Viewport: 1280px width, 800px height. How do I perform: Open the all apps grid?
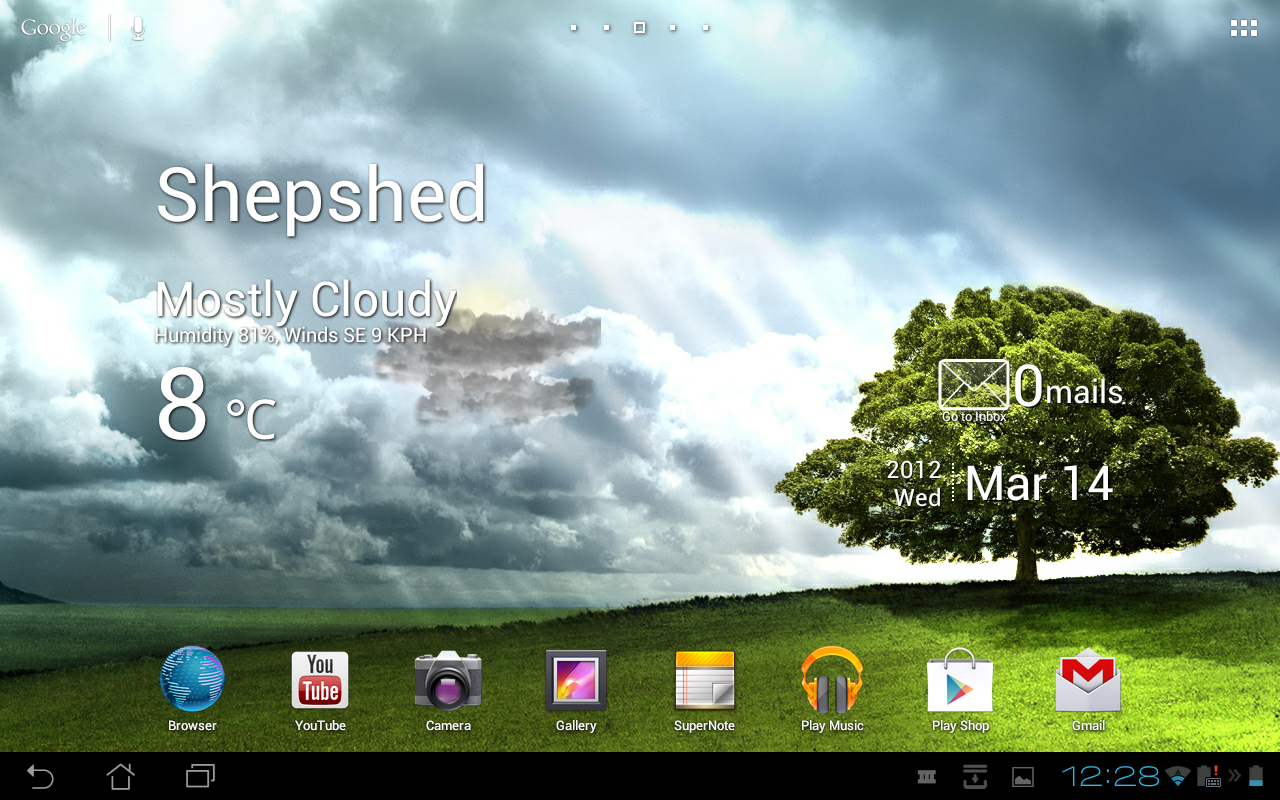1244,28
